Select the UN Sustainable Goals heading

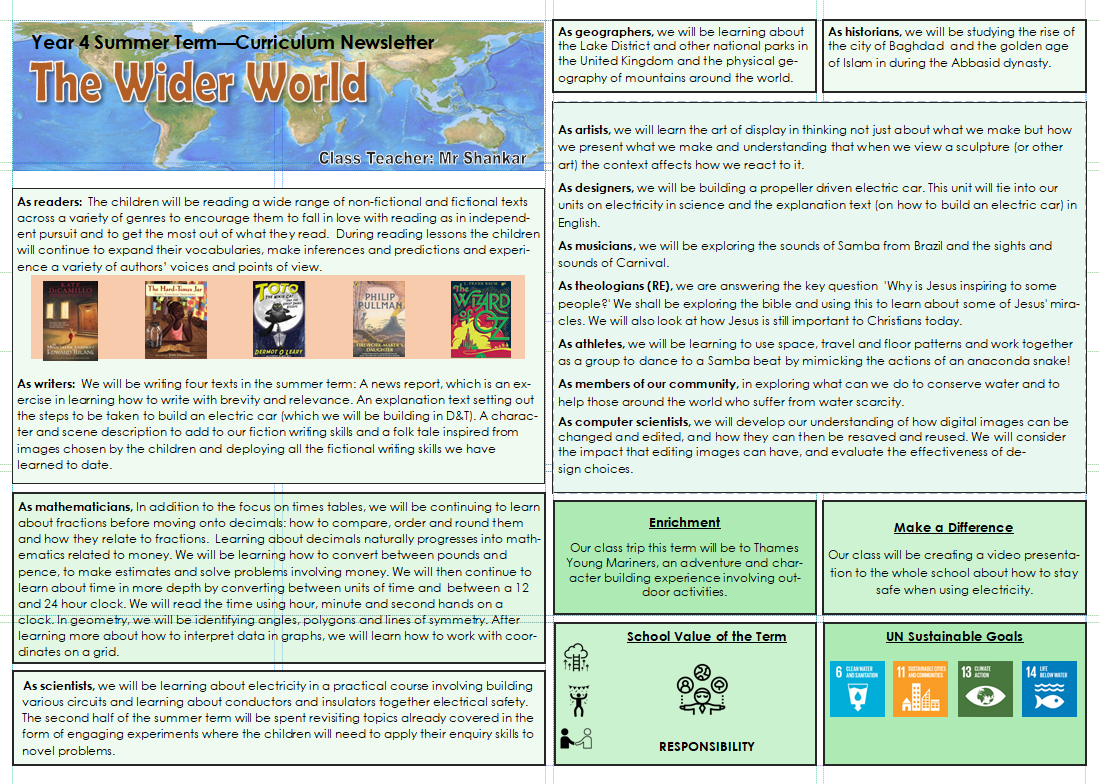click(x=954, y=636)
